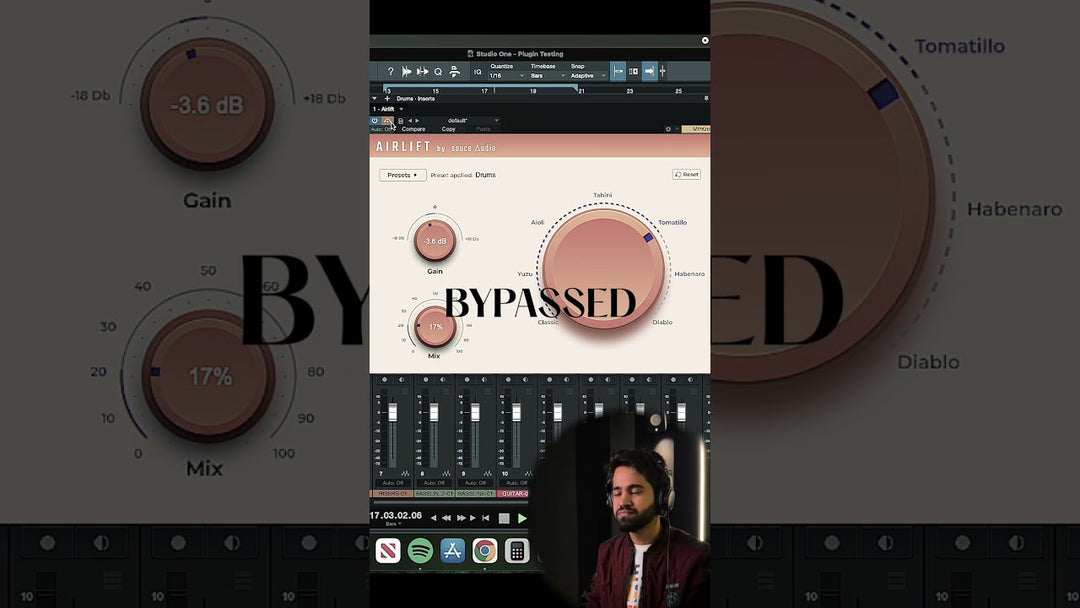This screenshot has width=1080, height=608.
Task: Toggle the blue snap-line button left of split icon
Action: tap(618, 71)
